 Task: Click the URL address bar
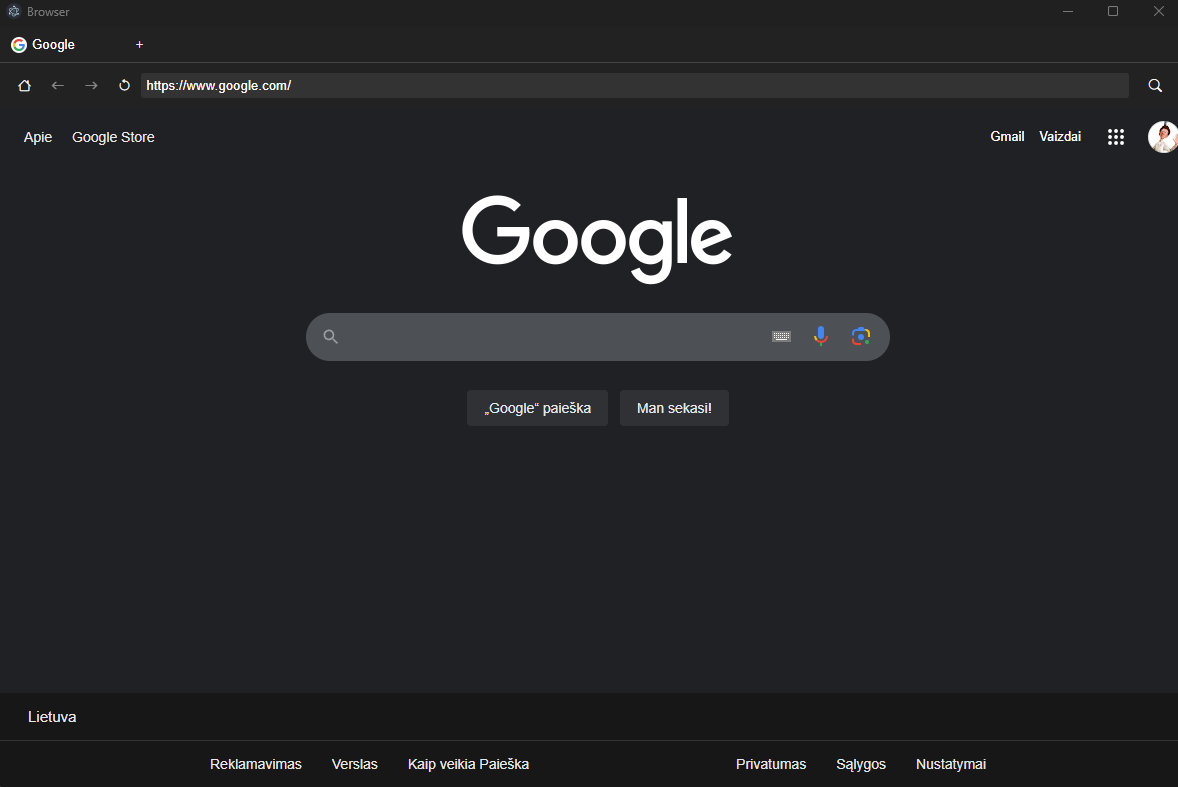pos(635,86)
